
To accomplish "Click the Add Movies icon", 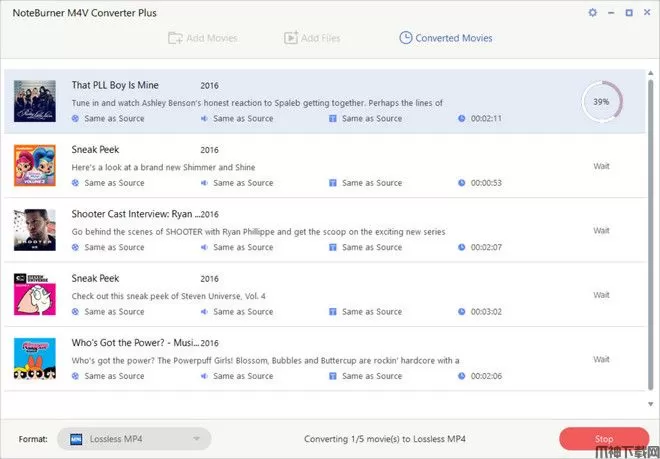I will click(x=175, y=38).
